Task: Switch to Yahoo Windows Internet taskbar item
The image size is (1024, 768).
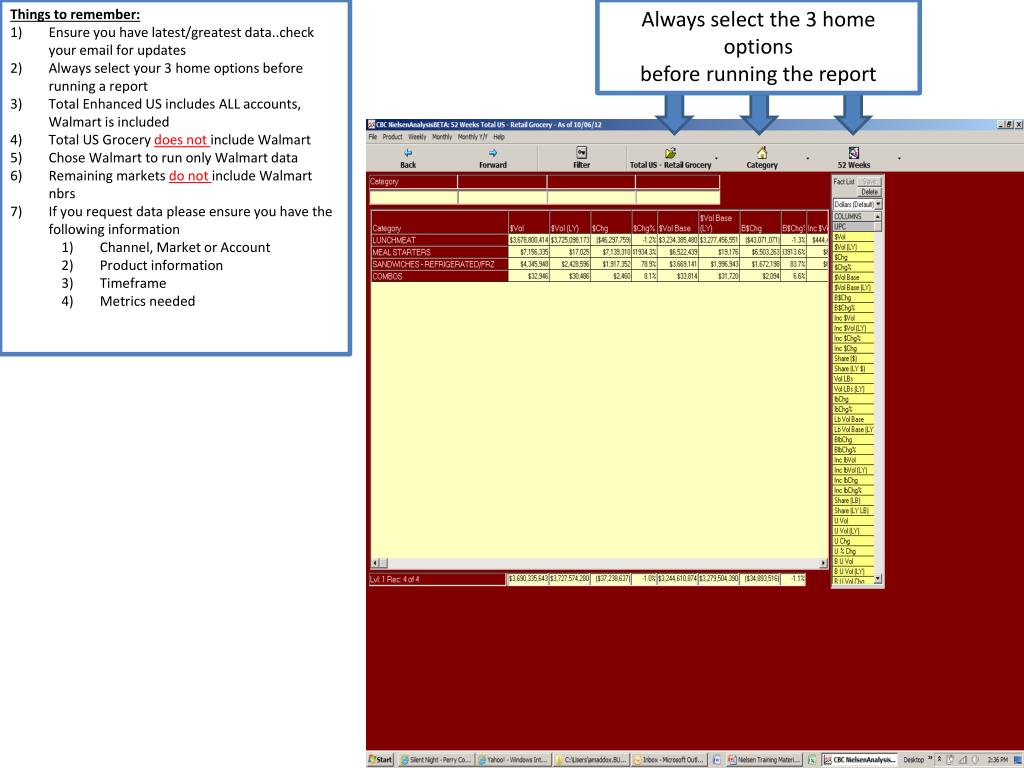Action: [513, 760]
